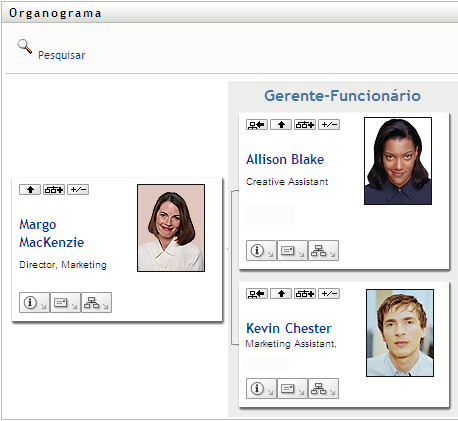Click Kevin Chester's photo thumbnail
The width and height of the screenshot is (458, 421).
pyautogui.click(x=400, y=333)
